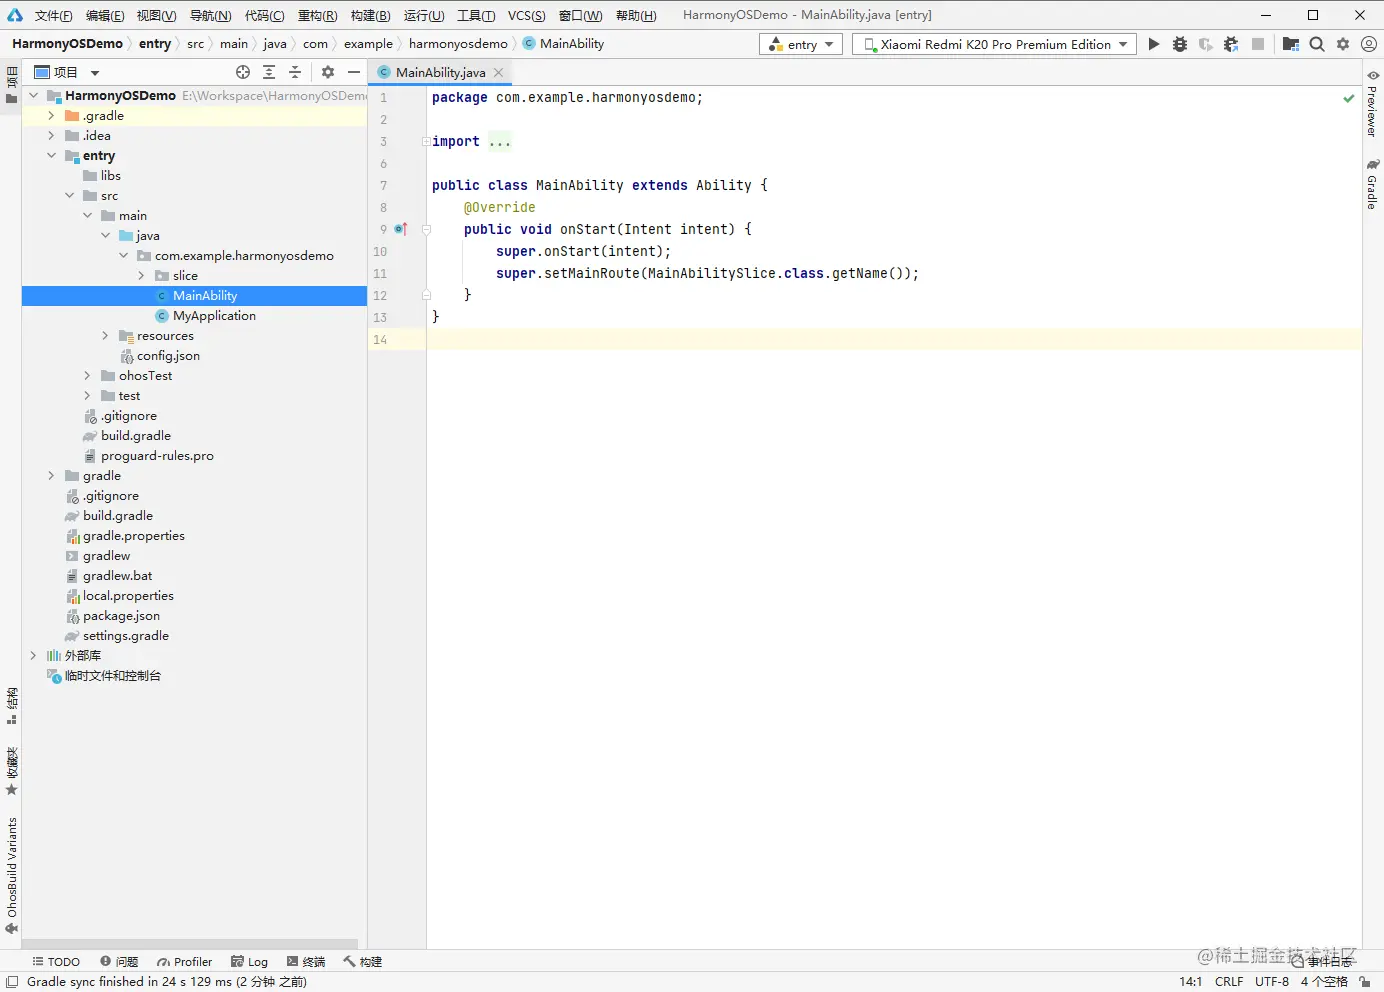Viewport: 1384px width, 992px height.
Task: Click override gutter icon on line 9
Action: (401, 229)
